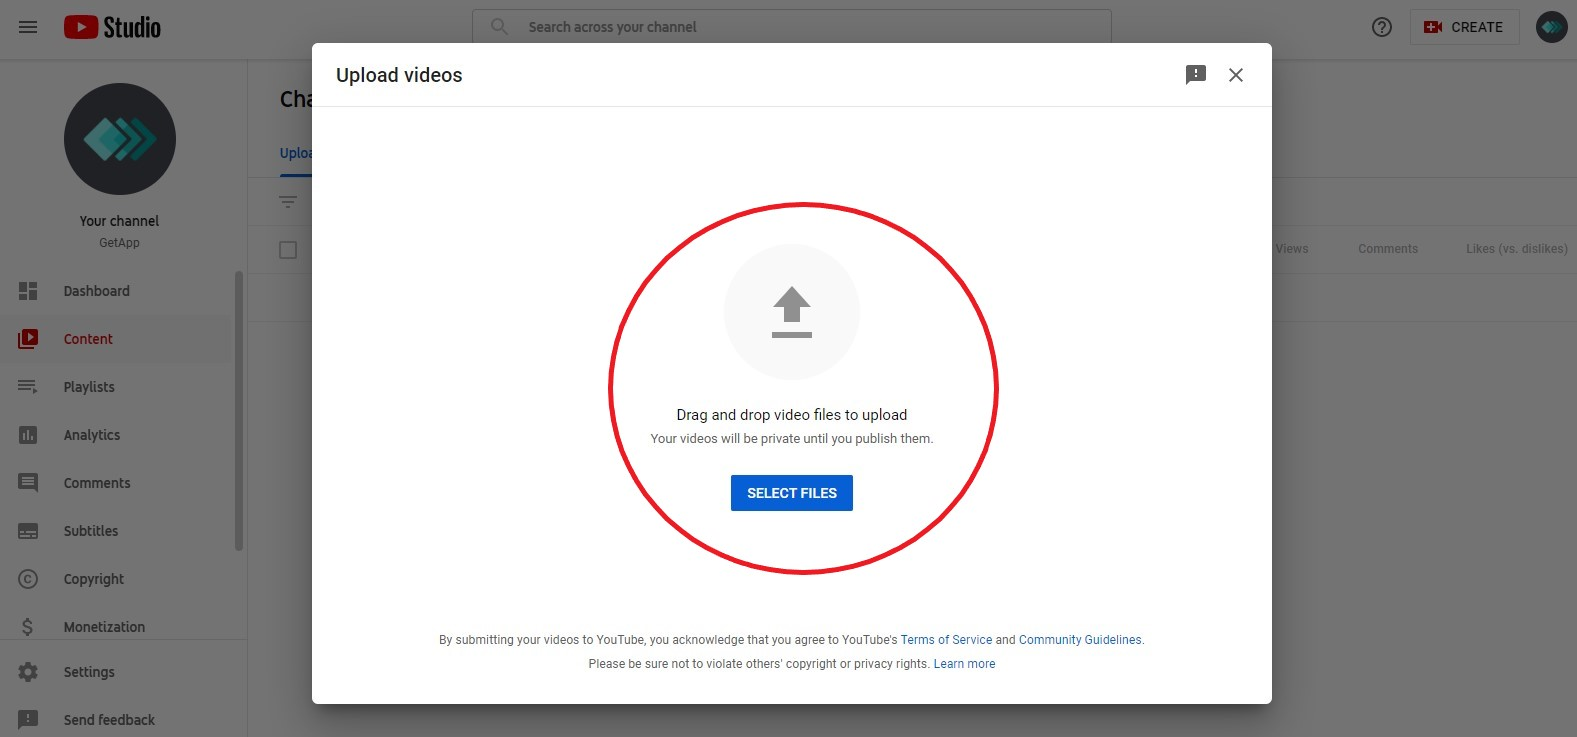The image size is (1577, 737).
Task: Click the dialog feedback exclamation icon
Action: [x=1196, y=75]
